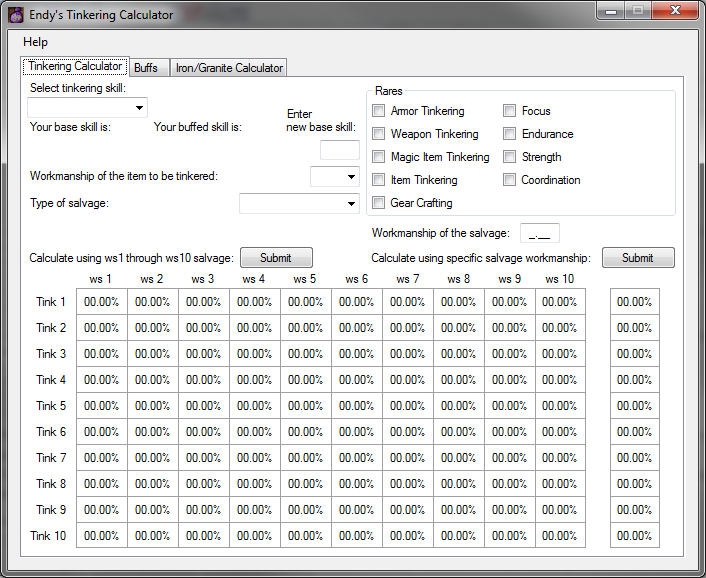Check the Focus rare checkbox

[510, 111]
